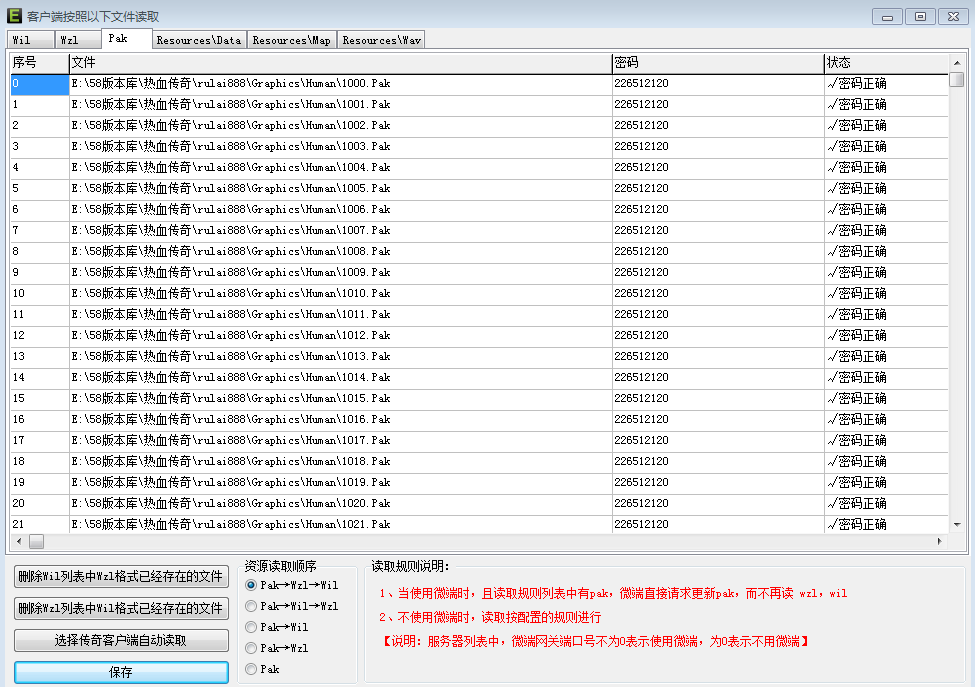Screen dimensions: 975x687
Task: Click the green E application icon
Action: pyautogui.click(x=15, y=16)
